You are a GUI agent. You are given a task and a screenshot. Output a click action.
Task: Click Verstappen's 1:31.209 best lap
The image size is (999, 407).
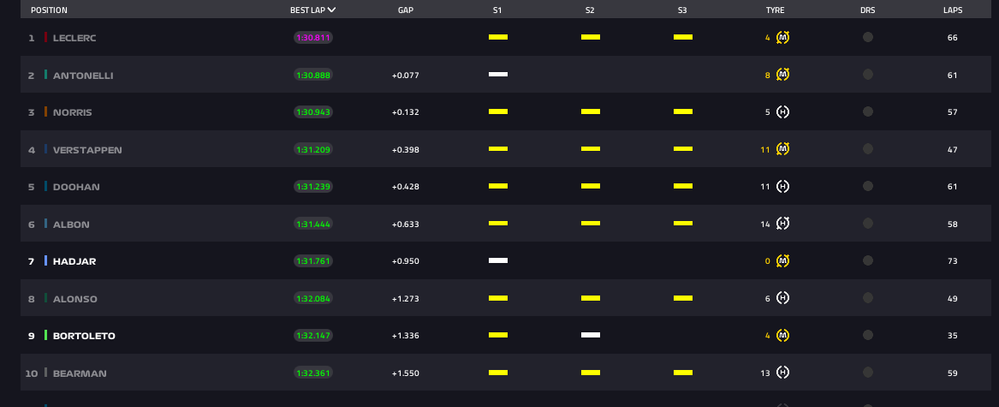313,150
